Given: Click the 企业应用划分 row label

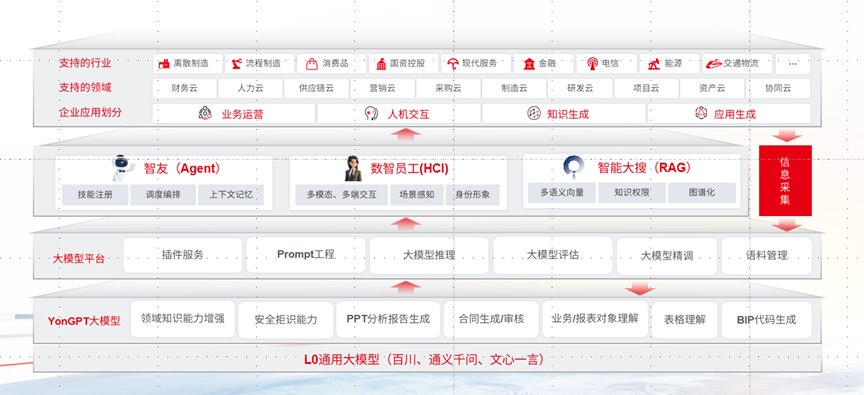Looking at the screenshot, I should point(90,113).
